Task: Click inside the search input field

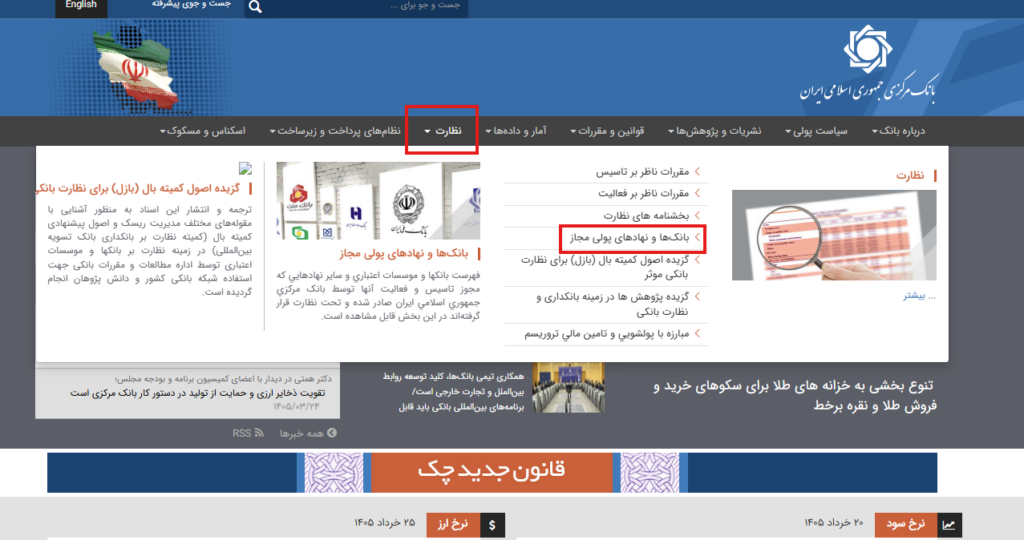Action: coord(366,7)
